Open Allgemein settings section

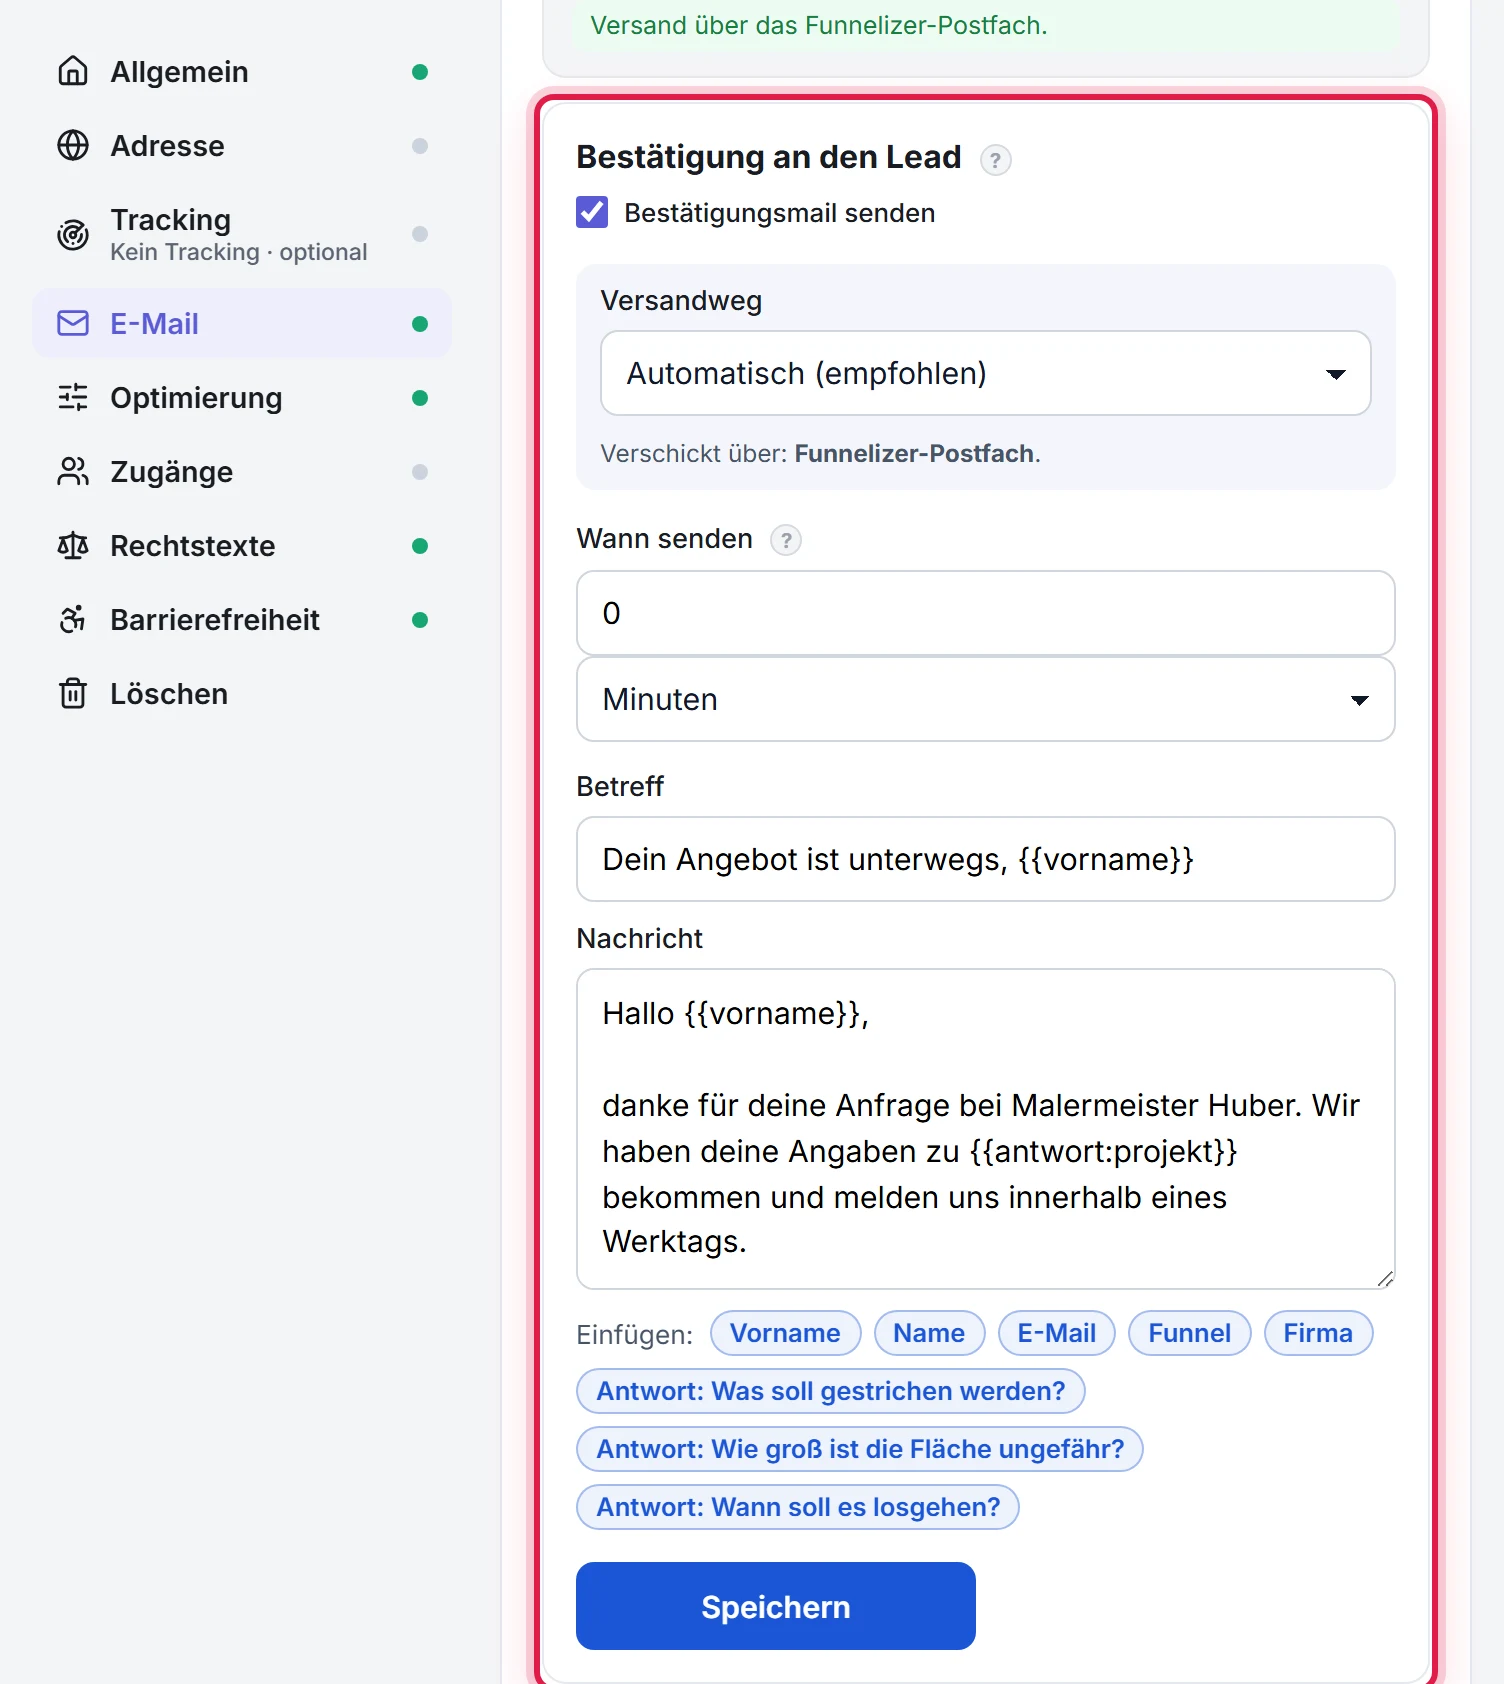coord(242,72)
